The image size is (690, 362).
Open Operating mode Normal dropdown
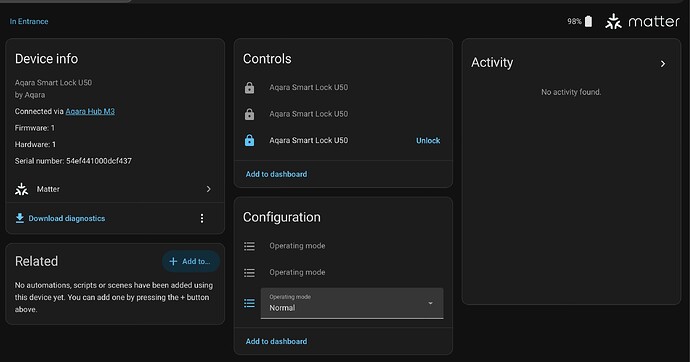pyautogui.click(x=352, y=303)
